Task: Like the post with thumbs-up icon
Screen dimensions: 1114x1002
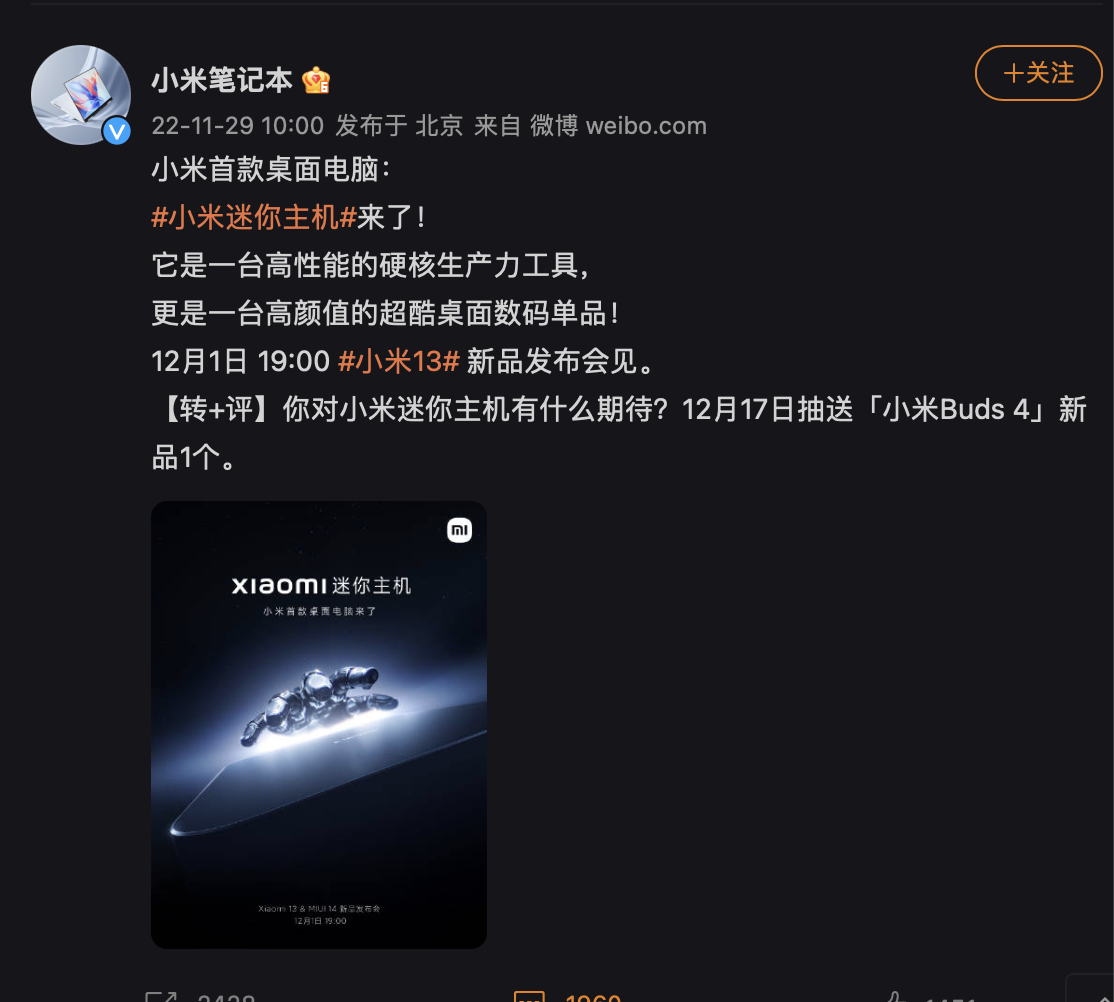Action: (x=895, y=996)
